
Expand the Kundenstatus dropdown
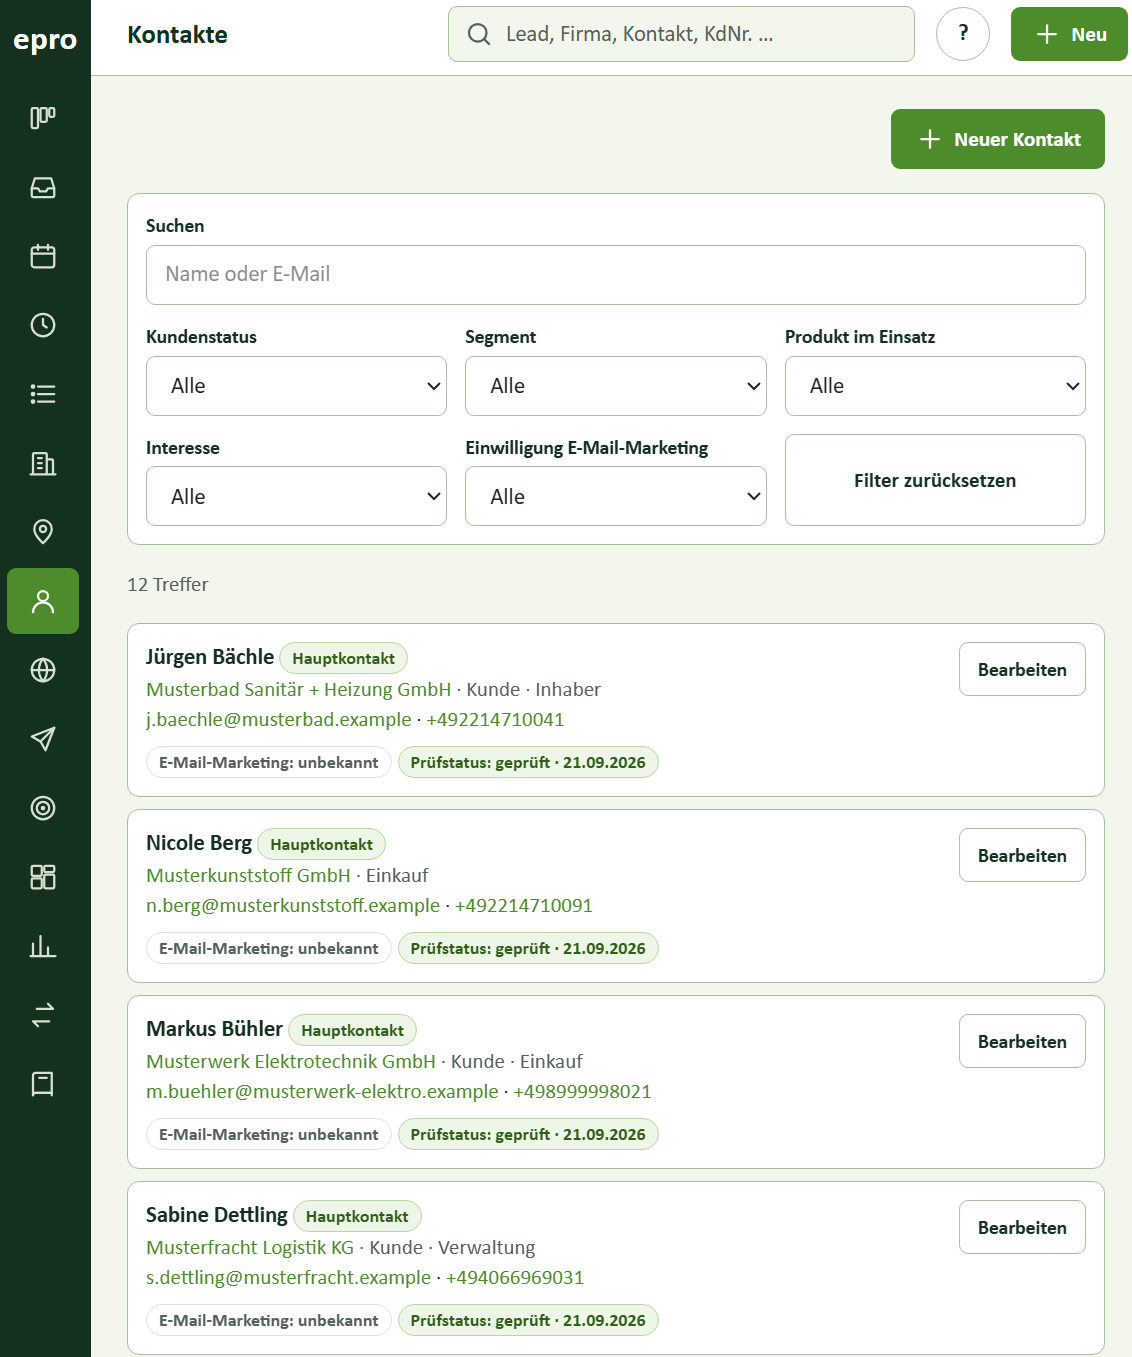[x=296, y=386]
